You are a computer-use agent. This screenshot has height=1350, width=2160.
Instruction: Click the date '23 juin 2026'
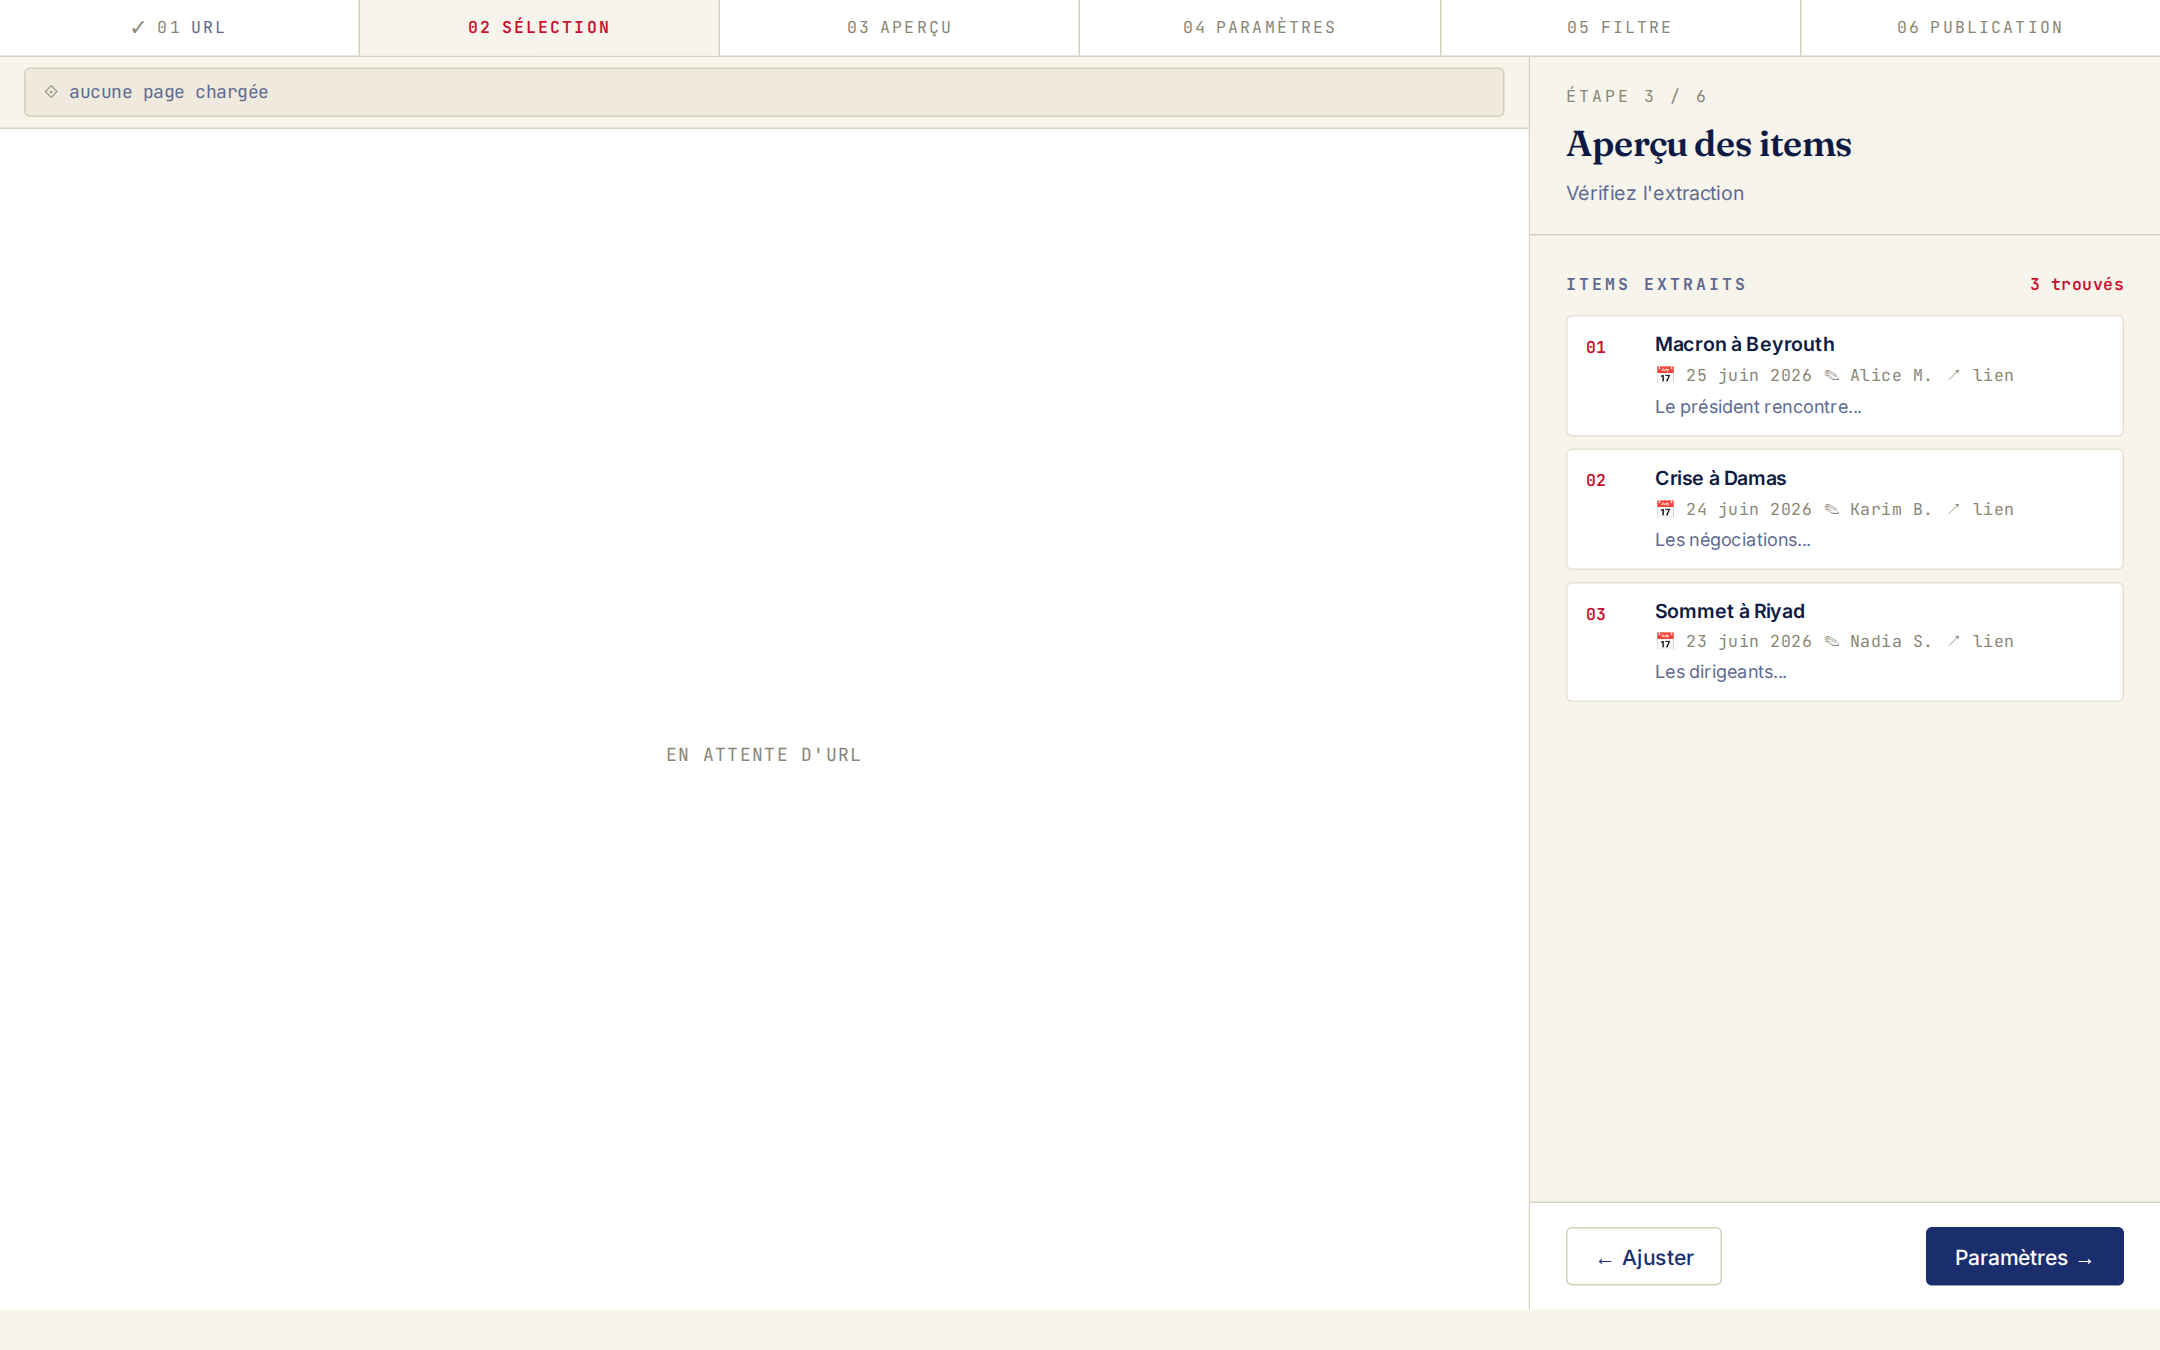pyautogui.click(x=1748, y=641)
